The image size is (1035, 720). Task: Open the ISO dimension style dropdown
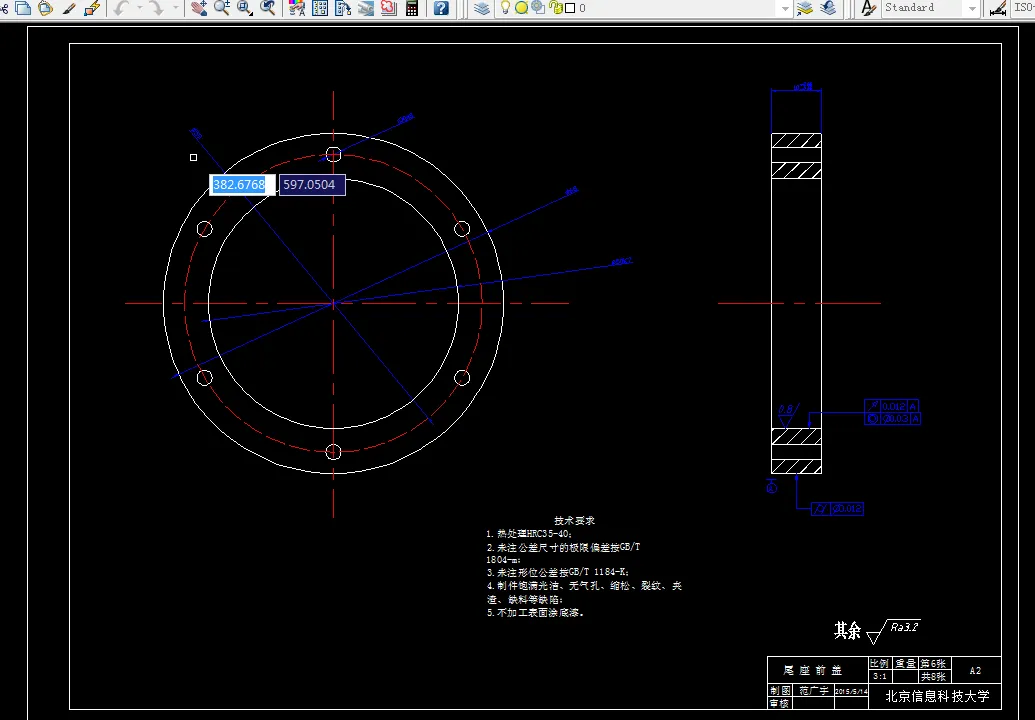(x=1023, y=8)
